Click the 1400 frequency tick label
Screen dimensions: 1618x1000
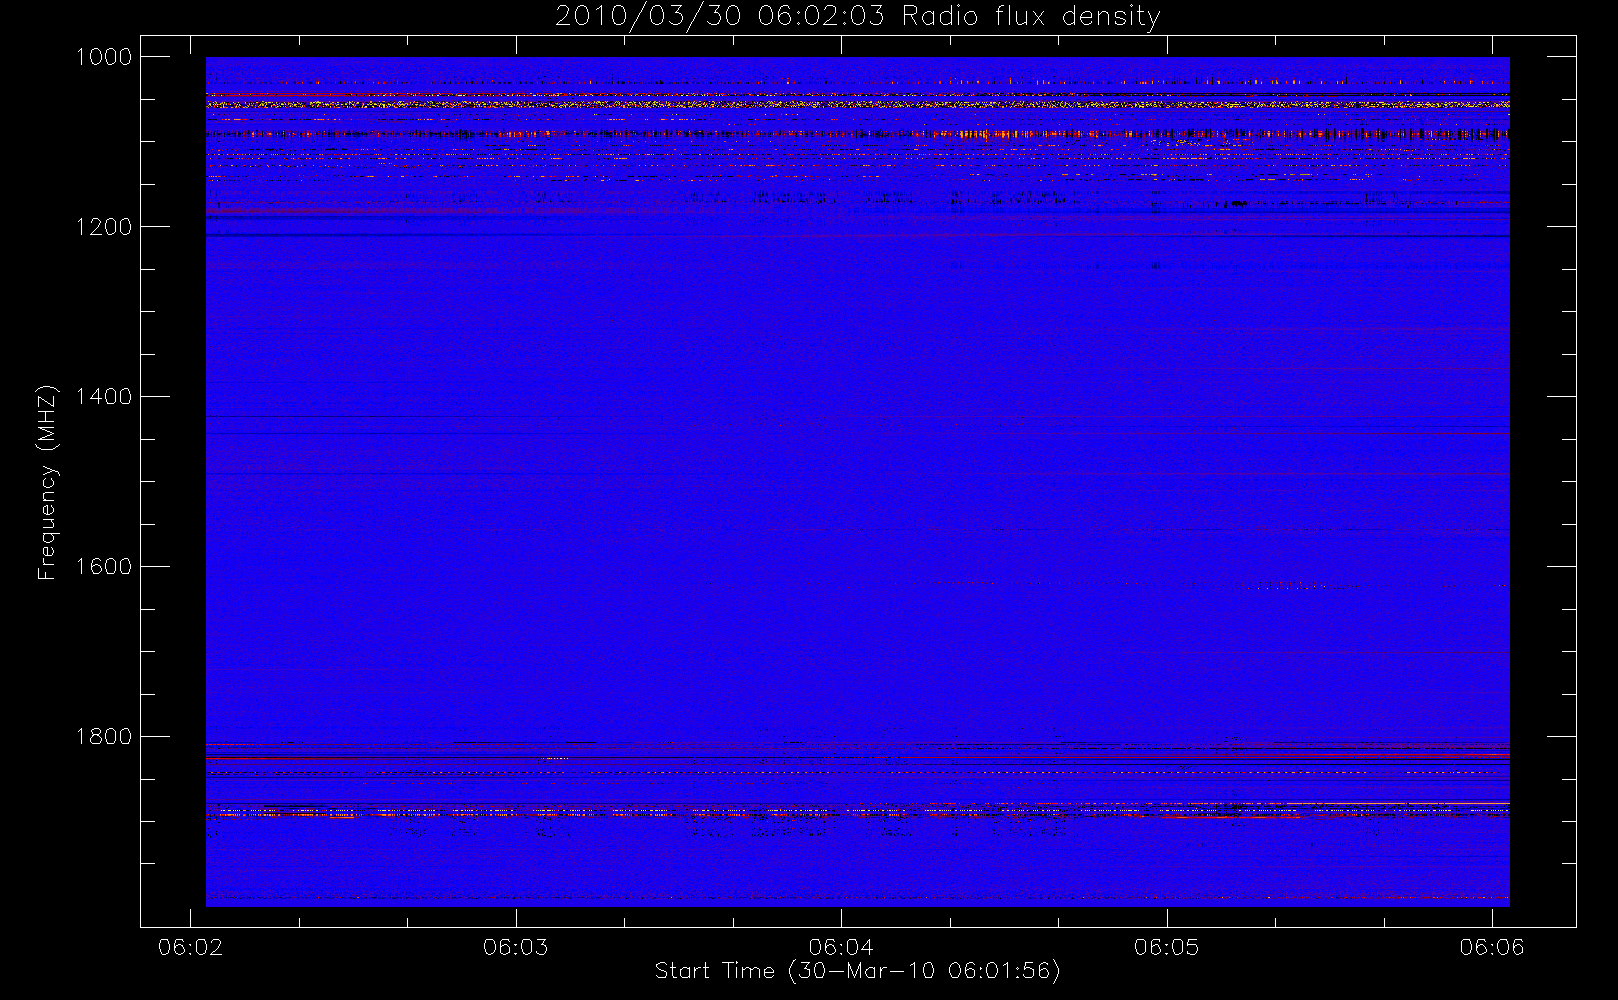[x=104, y=397]
